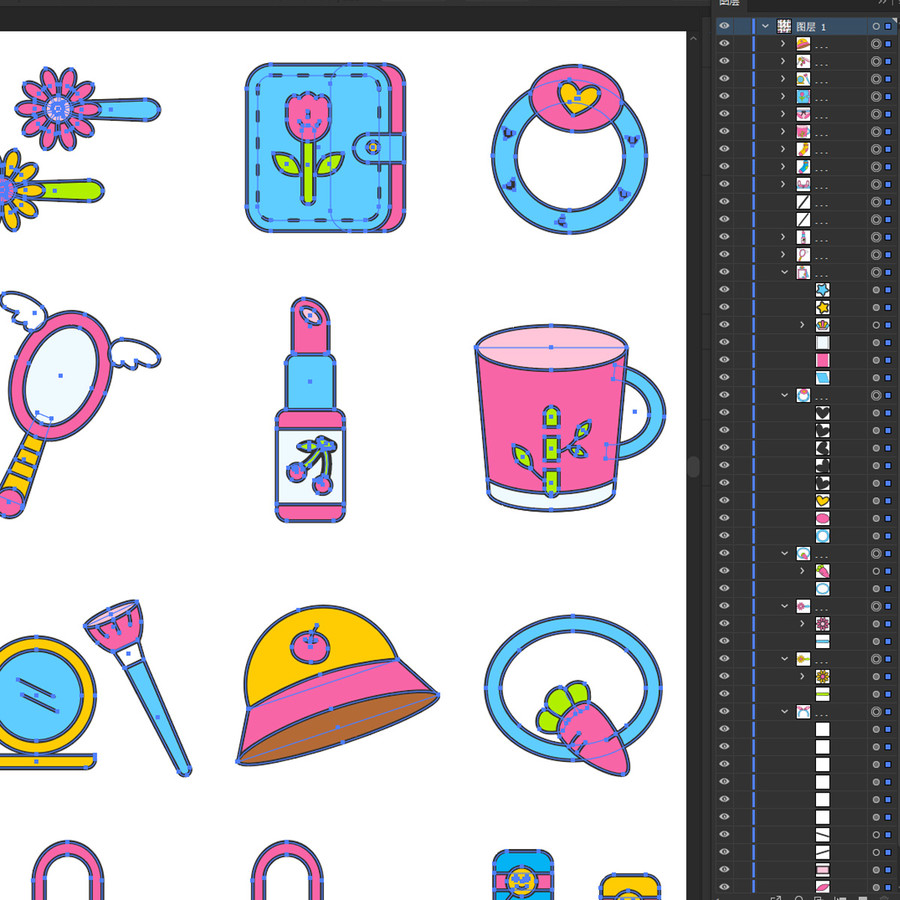Hide the carrot subgroup
This screenshot has width=900, height=900.
click(724, 571)
